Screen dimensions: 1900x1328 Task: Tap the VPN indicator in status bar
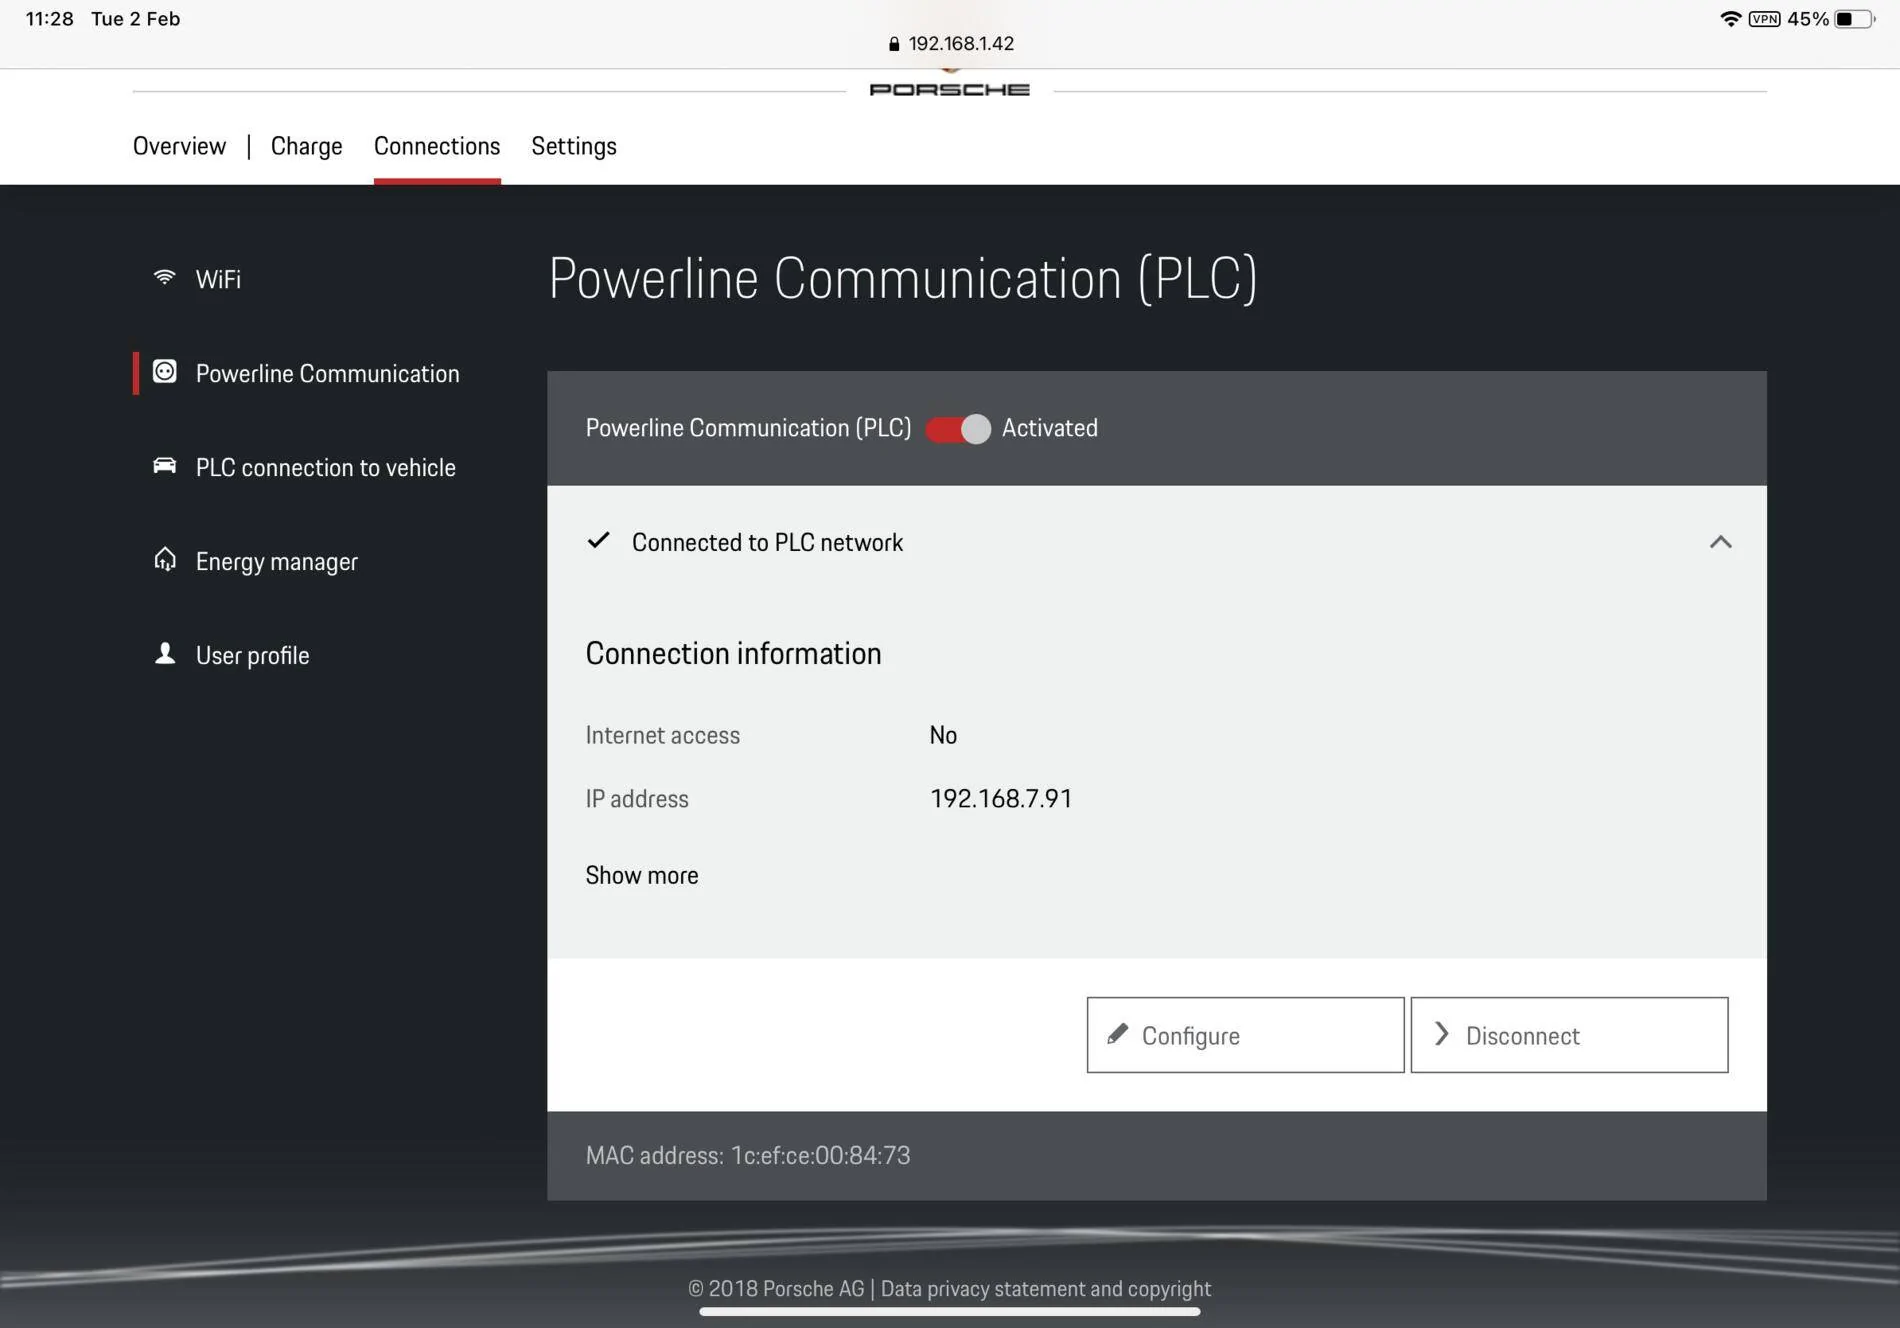pos(1764,19)
